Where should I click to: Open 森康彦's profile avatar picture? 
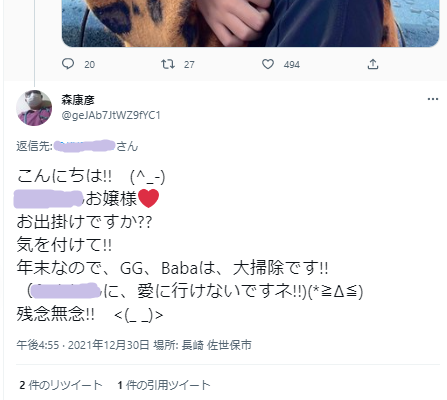click(x=34, y=108)
